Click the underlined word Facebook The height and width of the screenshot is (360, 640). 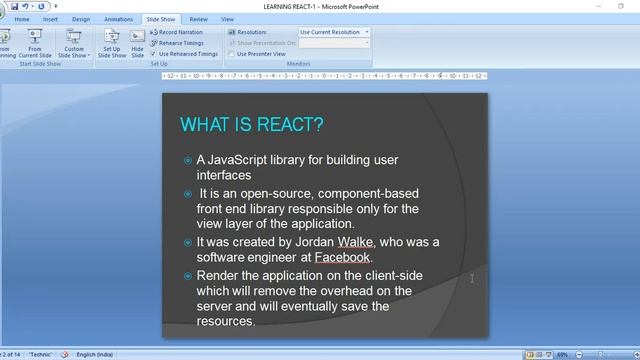tap(342, 257)
